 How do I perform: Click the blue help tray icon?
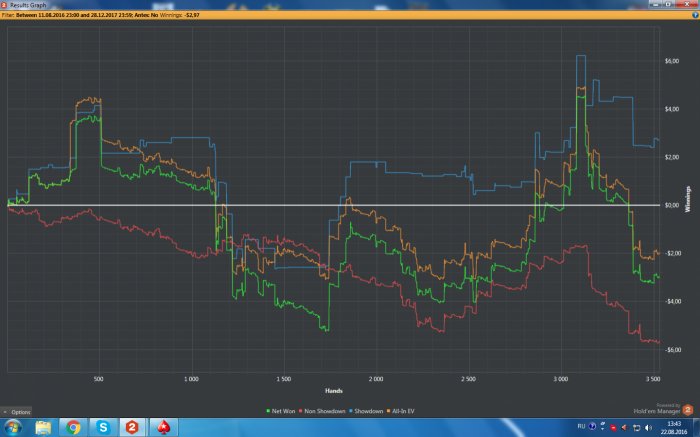(x=592, y=426)
